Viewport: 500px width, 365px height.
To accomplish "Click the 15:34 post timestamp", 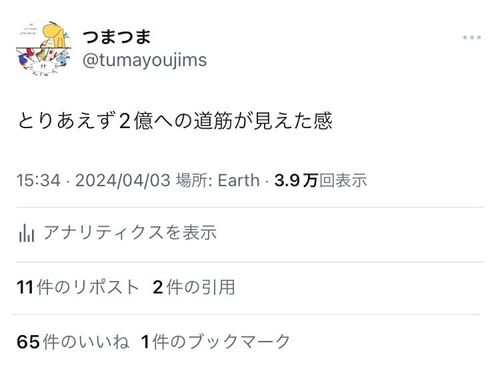I will (39, 180).
